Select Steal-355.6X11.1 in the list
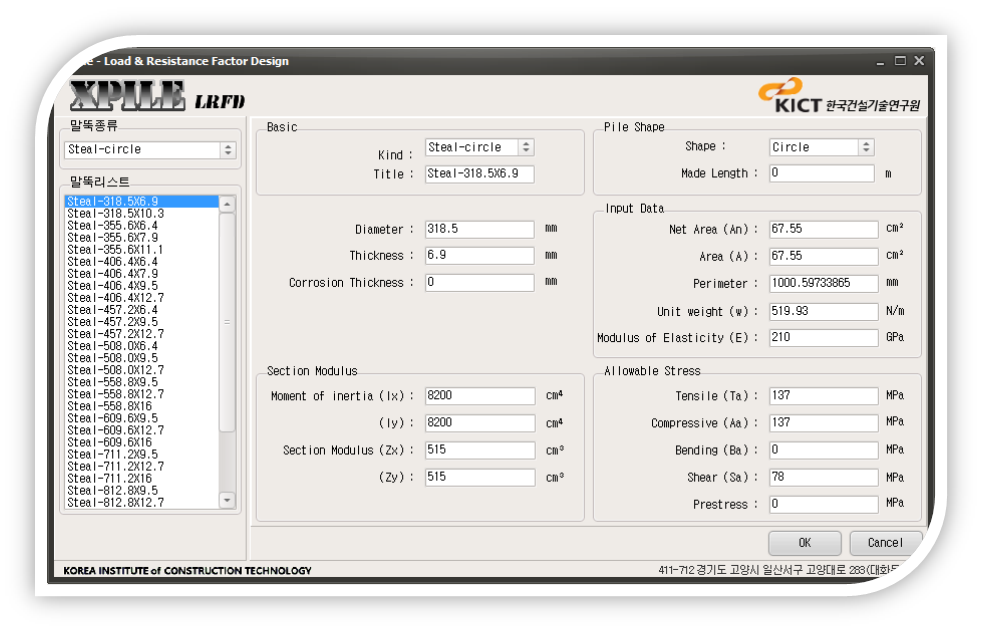The width and height of the screenshot is (983, 632). 142,250
